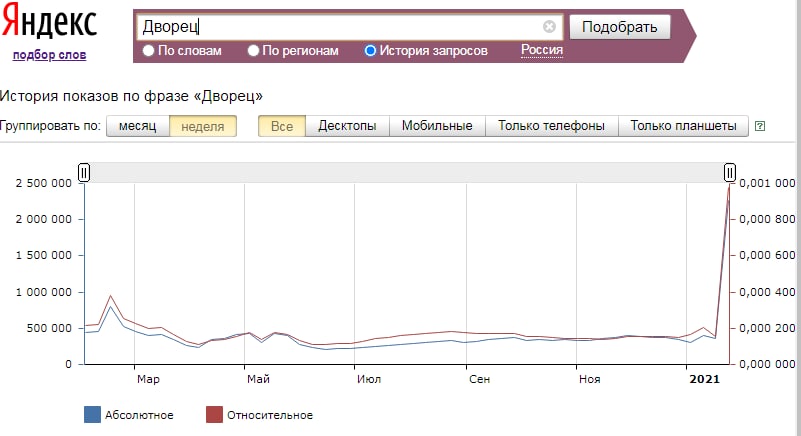The height and width of the screenshot is (436, 801).
Task: Click the 'Относительное' legend label
Action: [270, 415]
